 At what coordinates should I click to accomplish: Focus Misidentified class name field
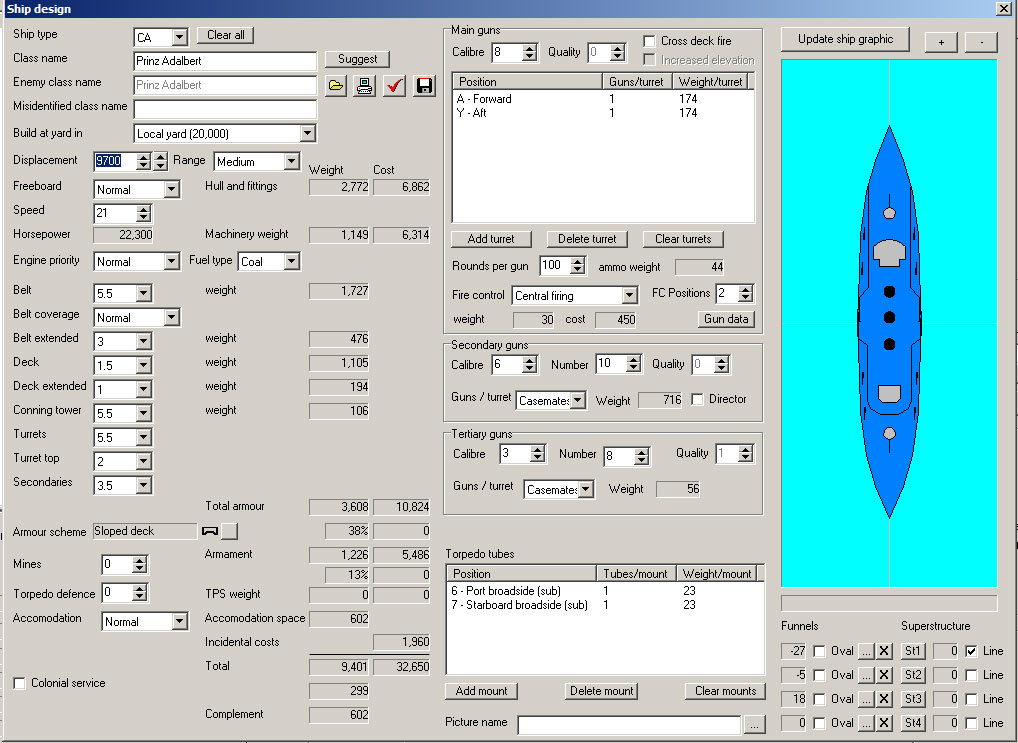tap(225, 109)
